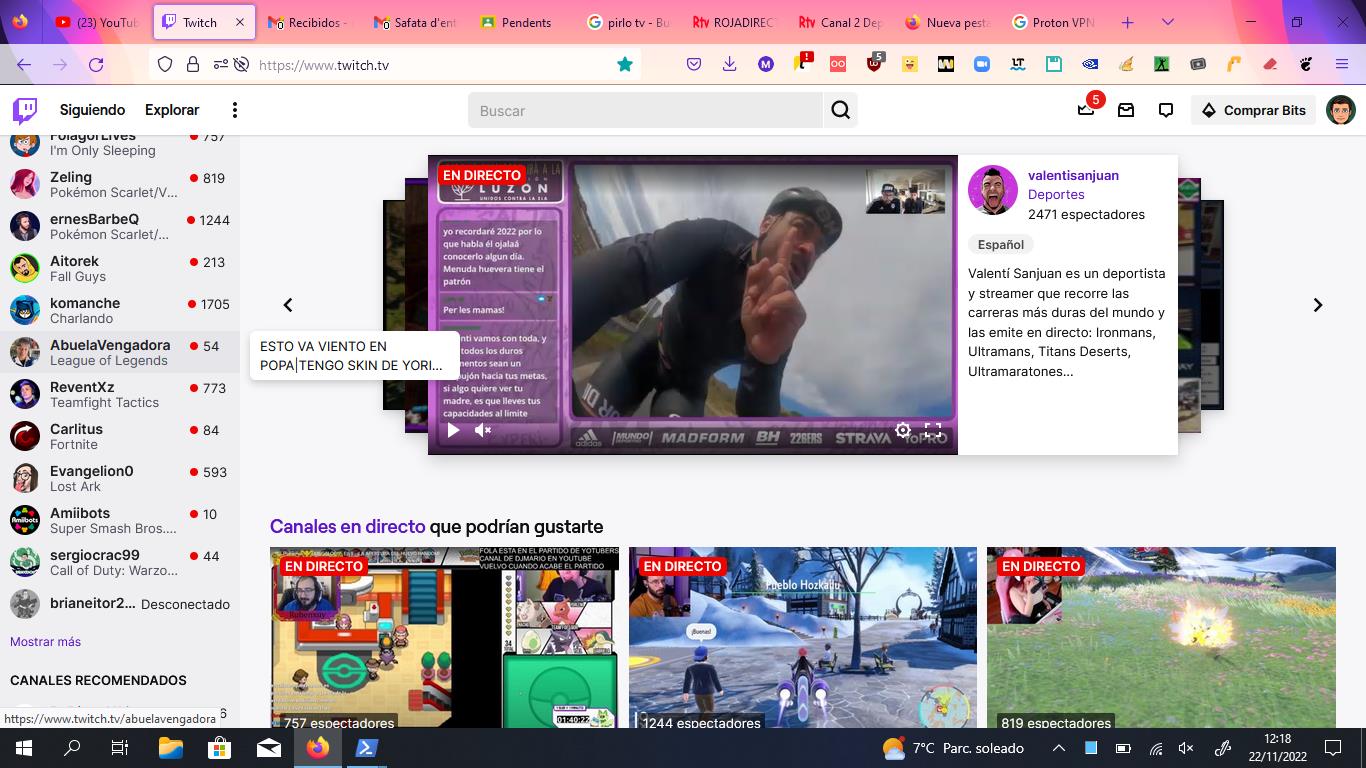Enter fullscreen on the featured stream
This screenshot has height=768, width=1366.
(933, 430)
